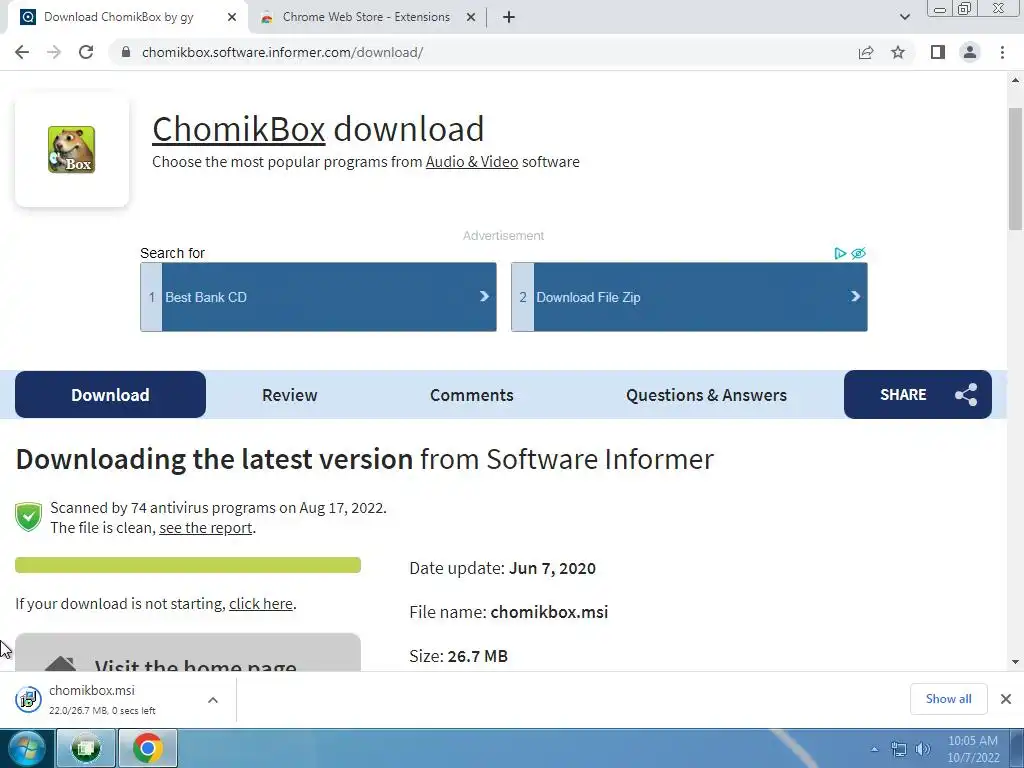Screen dimensions: 1024x768
Task: Click the ad privacy eye icon
Action: point(859,253)
